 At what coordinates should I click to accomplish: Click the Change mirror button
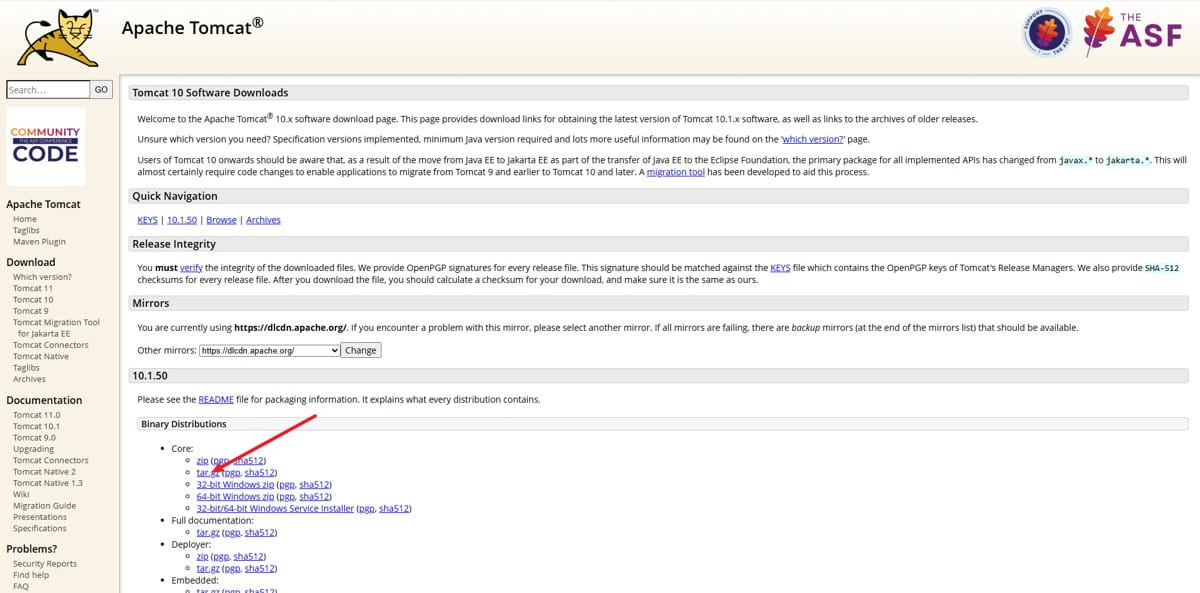click(x=360, y=351)
